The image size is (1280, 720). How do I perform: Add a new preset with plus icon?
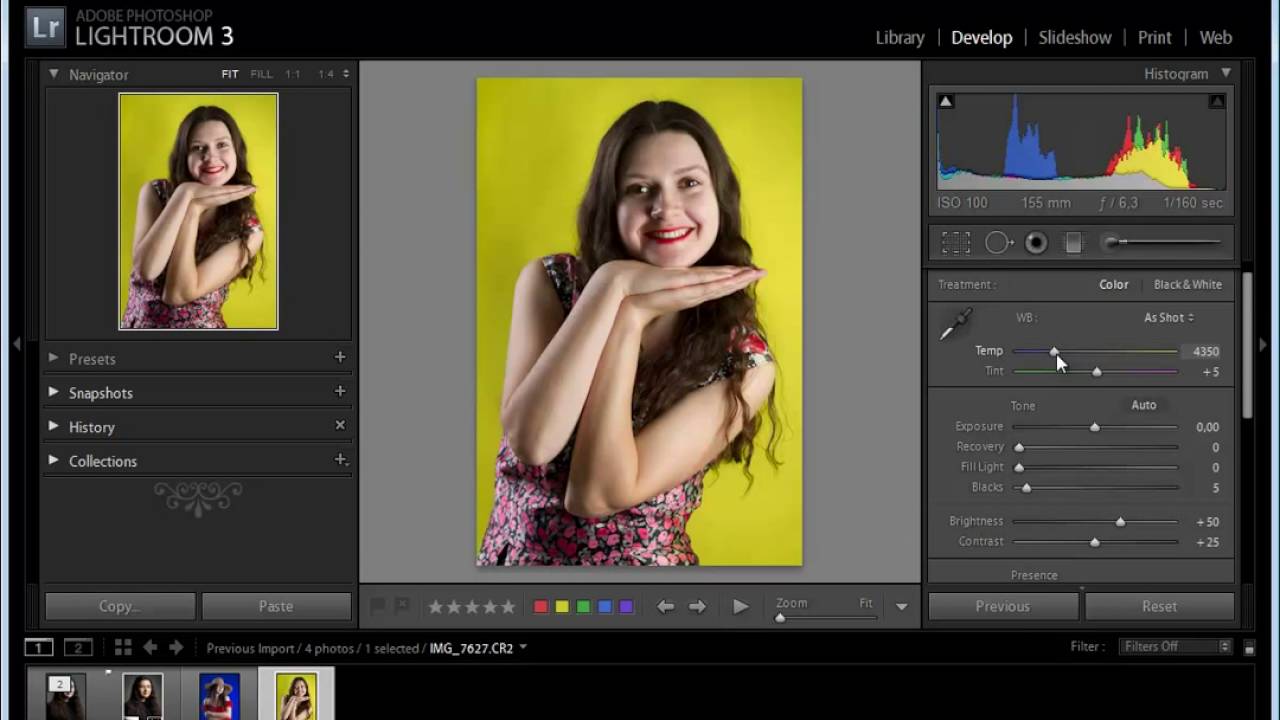tap(340, 357)
